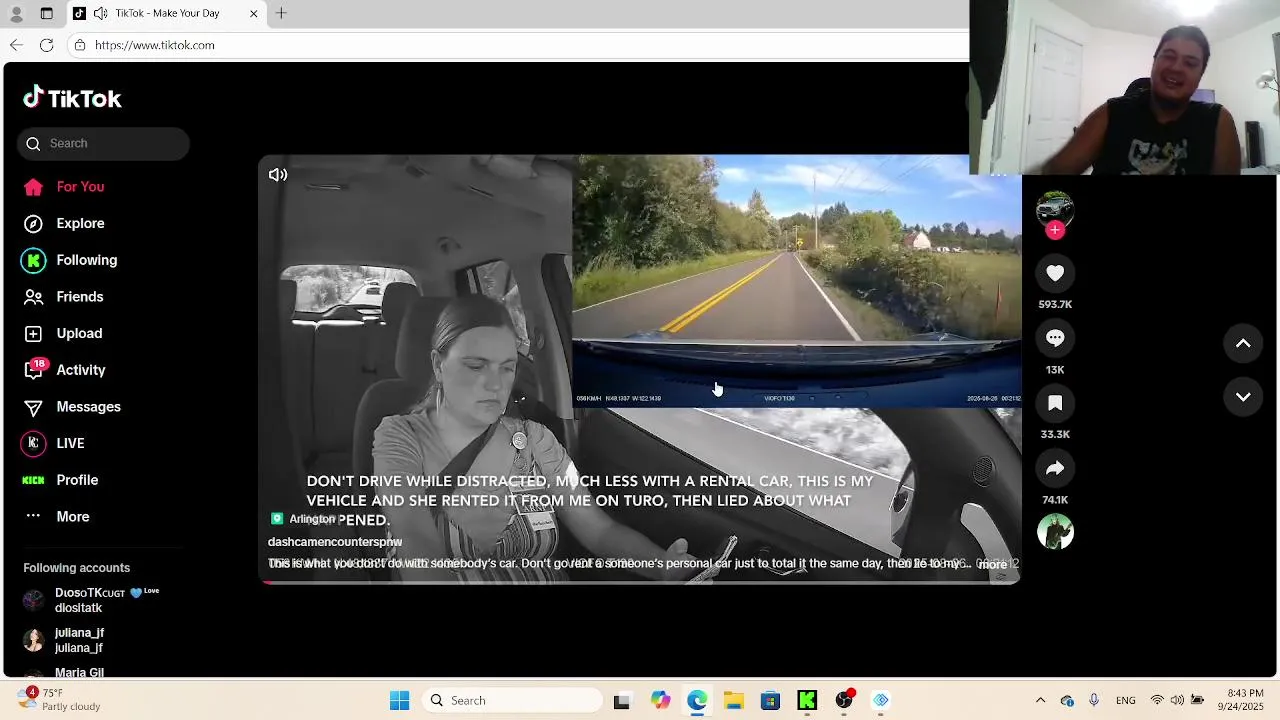
Task: Click the TikTok logo
Action: point(72,98)
